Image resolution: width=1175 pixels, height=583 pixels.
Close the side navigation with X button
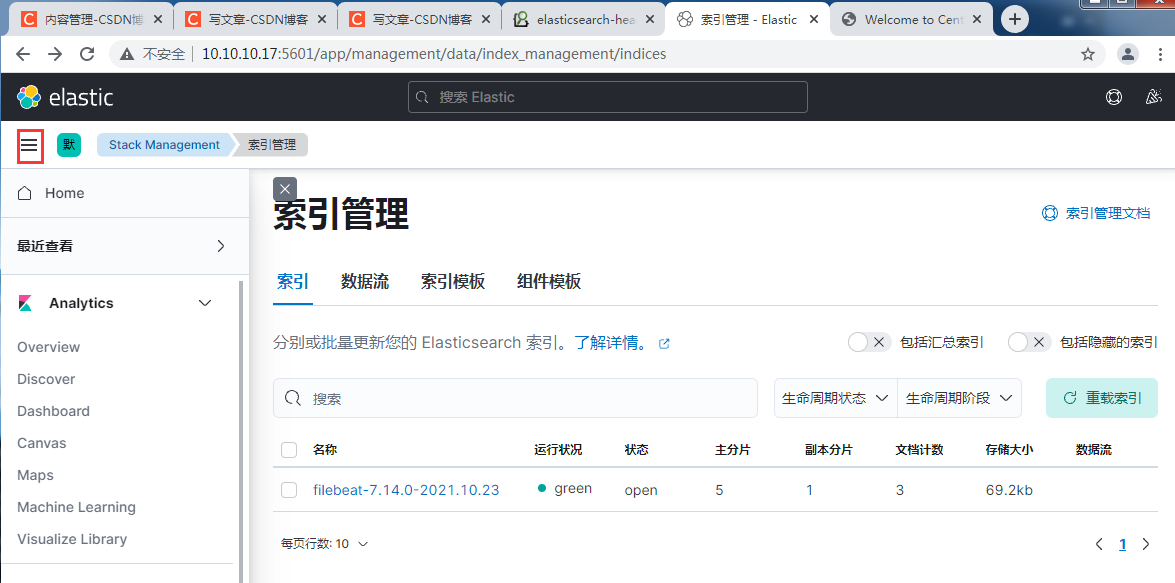285,189
